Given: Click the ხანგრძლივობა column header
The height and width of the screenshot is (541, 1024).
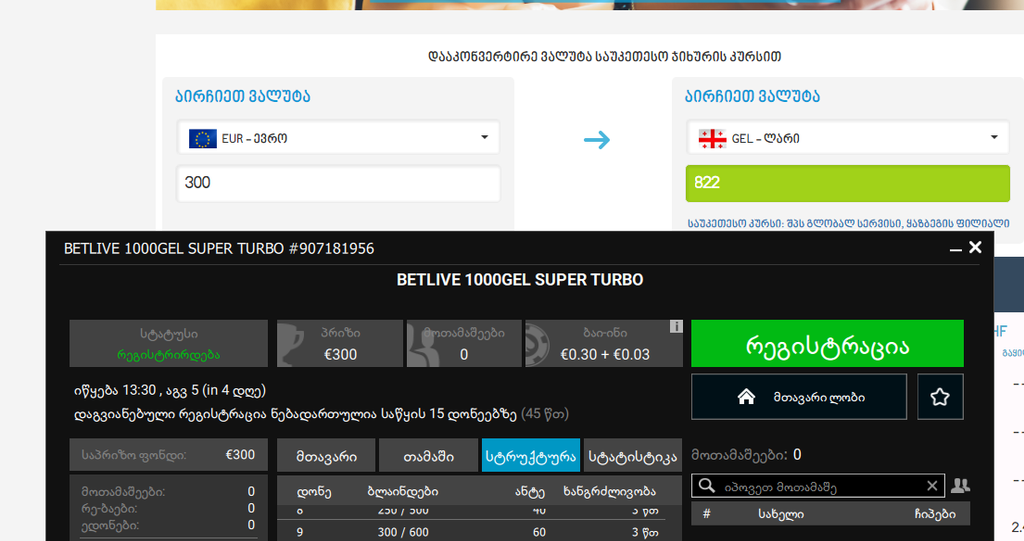Looking at the screenshot, I should 609,491.
